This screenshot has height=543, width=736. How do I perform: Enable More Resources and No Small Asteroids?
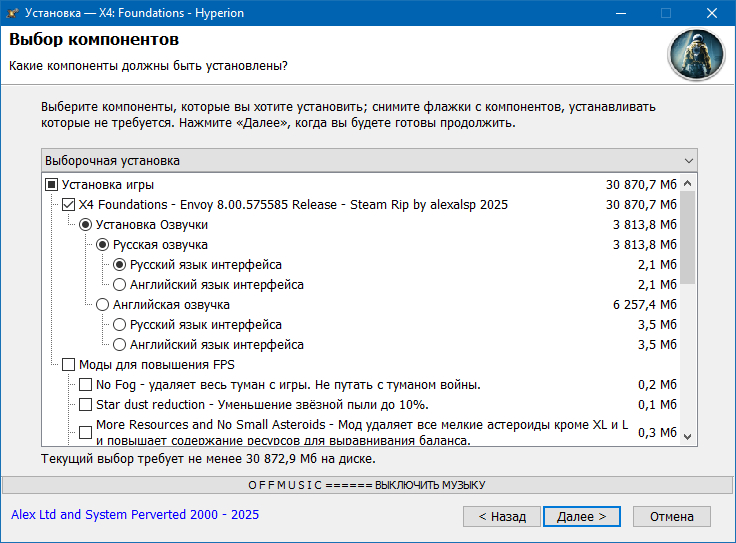[x=85, y=432]
